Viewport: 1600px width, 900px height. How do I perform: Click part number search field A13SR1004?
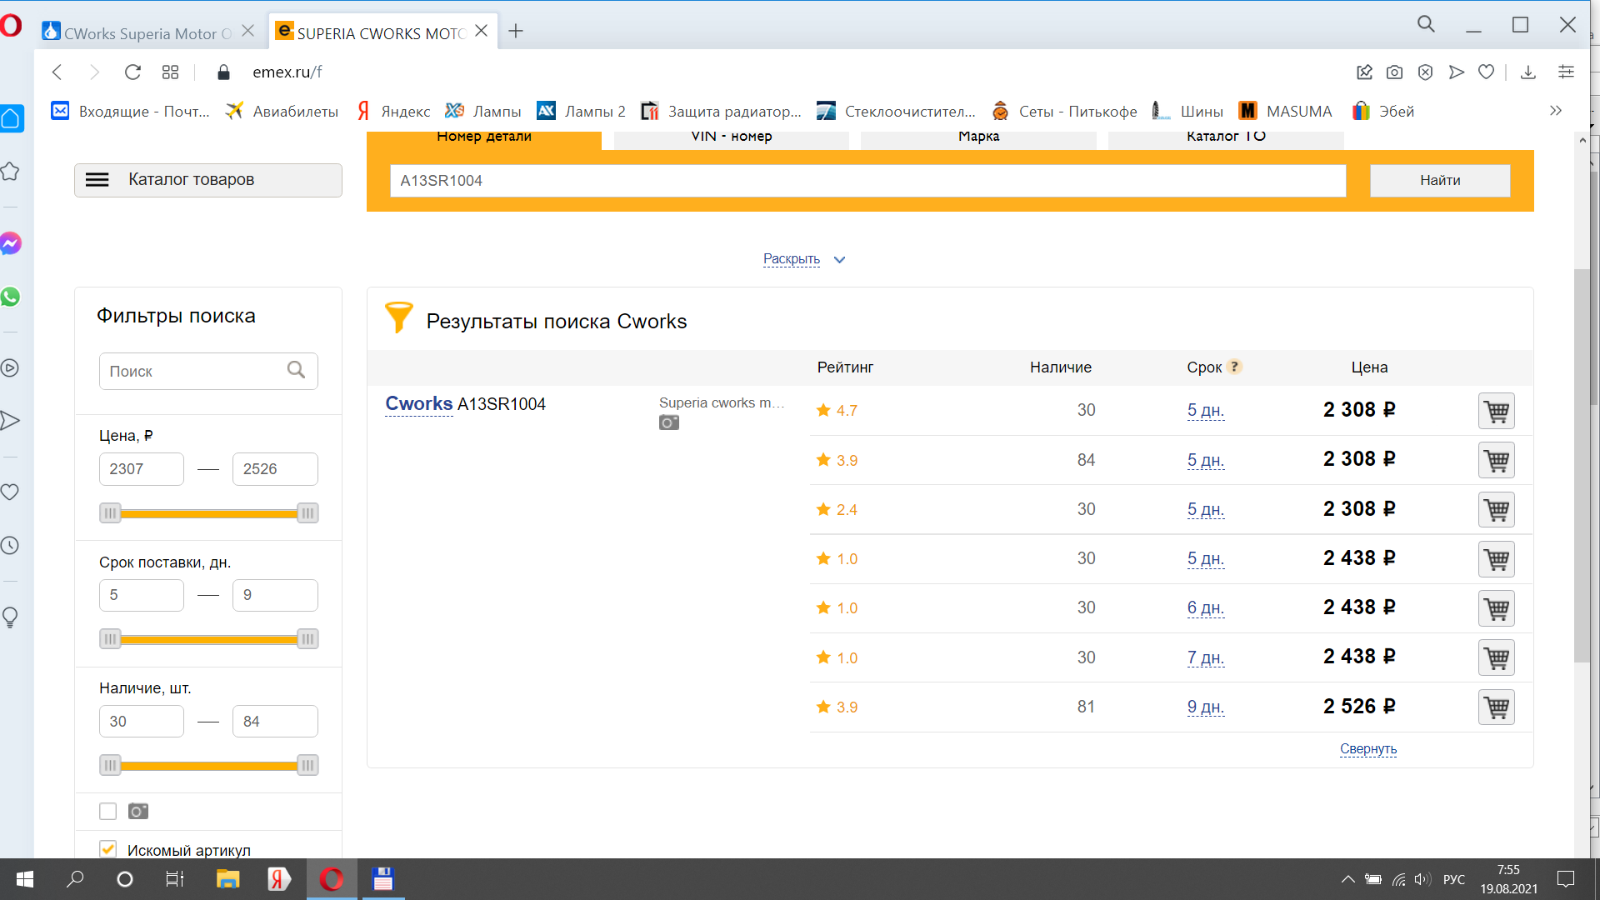867,180
